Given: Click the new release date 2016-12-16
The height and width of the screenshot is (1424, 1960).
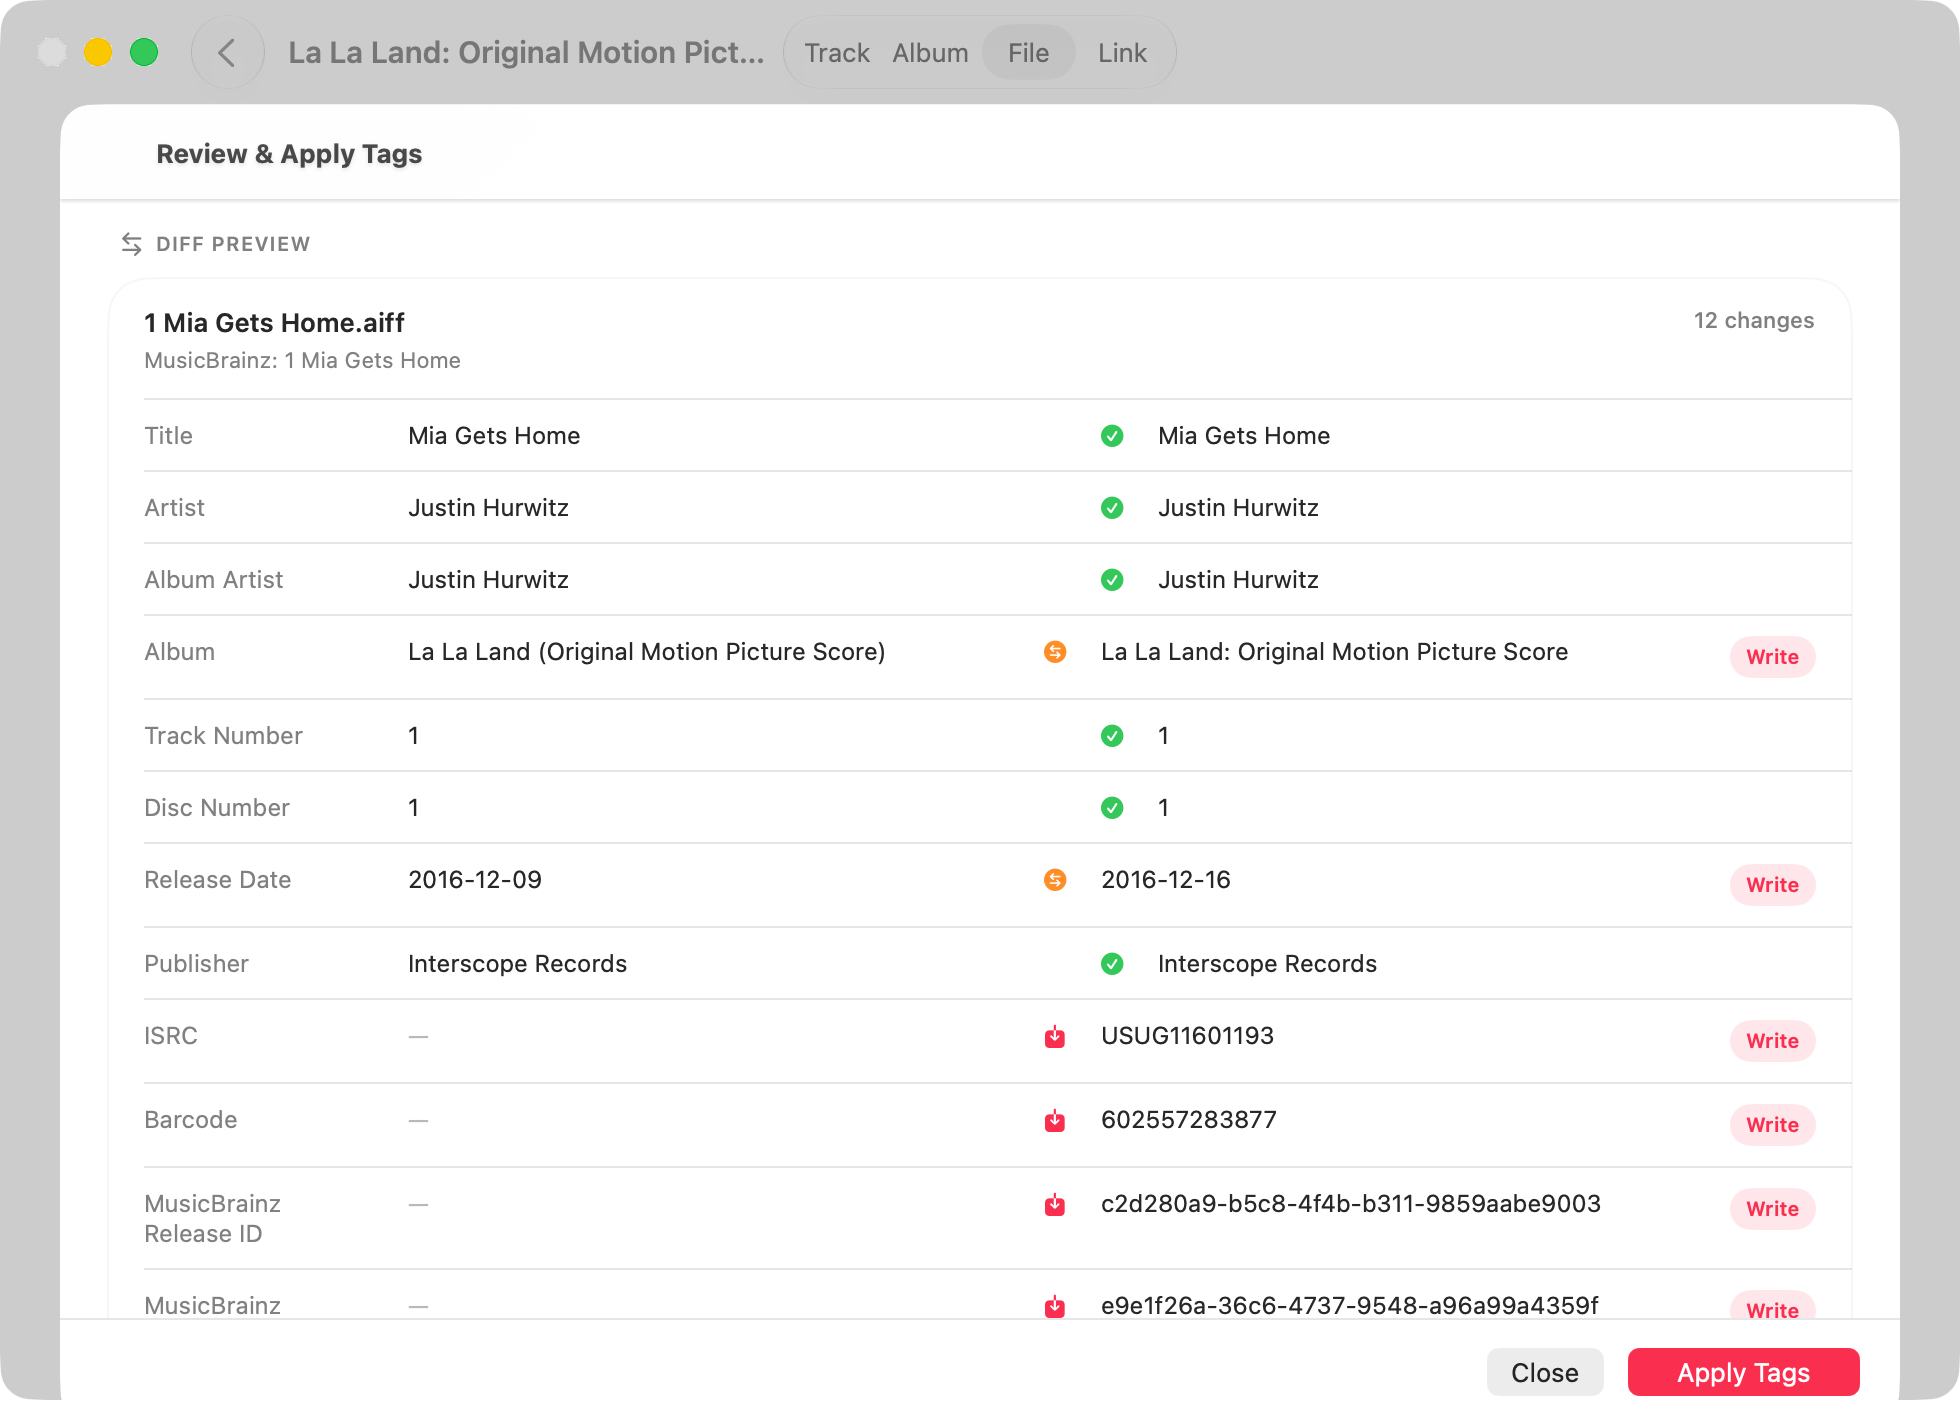Looking at the screenshot, I should pyautogui.click(x=1165, y=880).
